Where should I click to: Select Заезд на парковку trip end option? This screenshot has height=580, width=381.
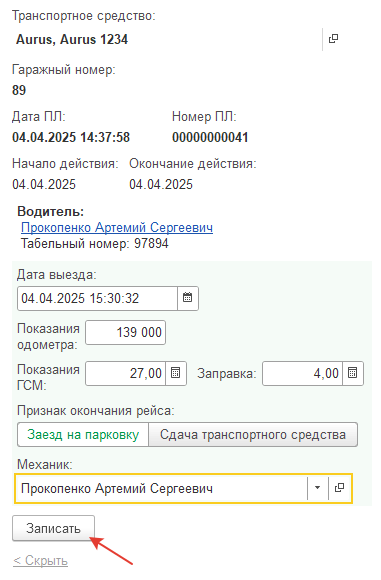[83, 435]
